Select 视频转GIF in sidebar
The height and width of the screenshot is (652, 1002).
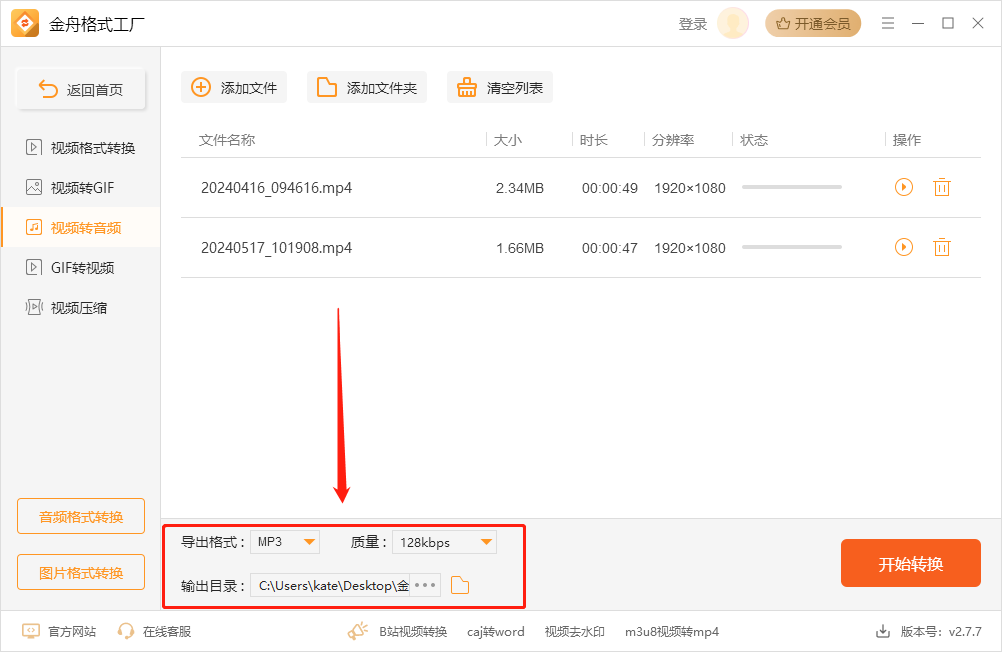81,188
